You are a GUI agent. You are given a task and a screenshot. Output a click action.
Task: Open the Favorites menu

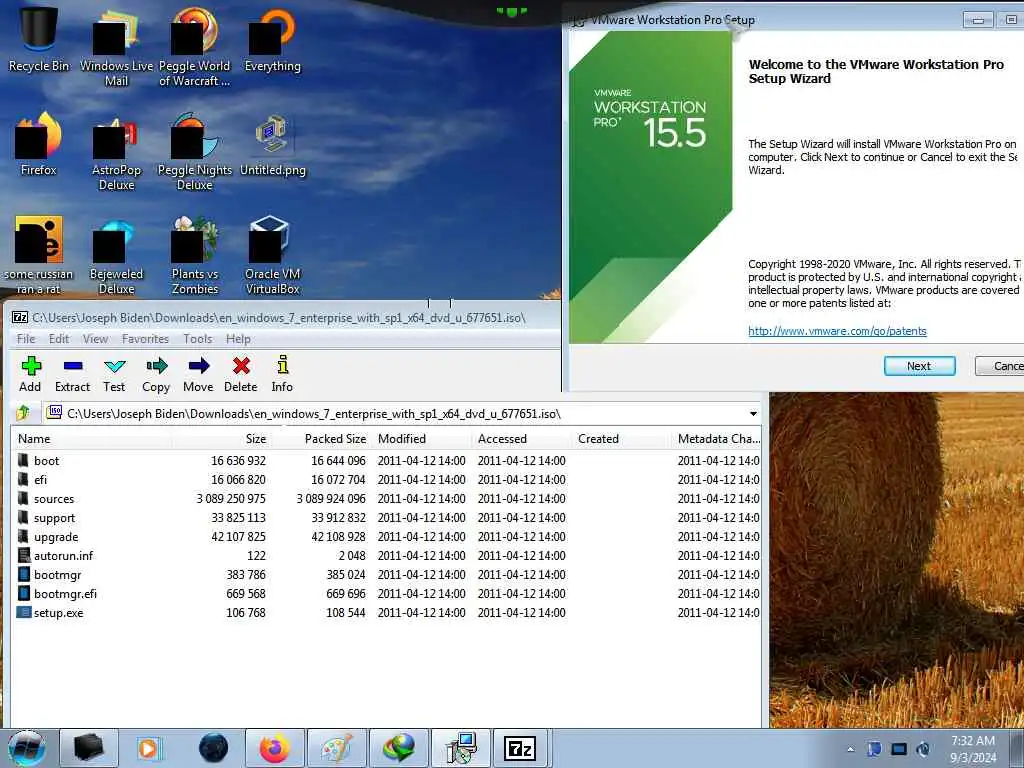[145, 339]
